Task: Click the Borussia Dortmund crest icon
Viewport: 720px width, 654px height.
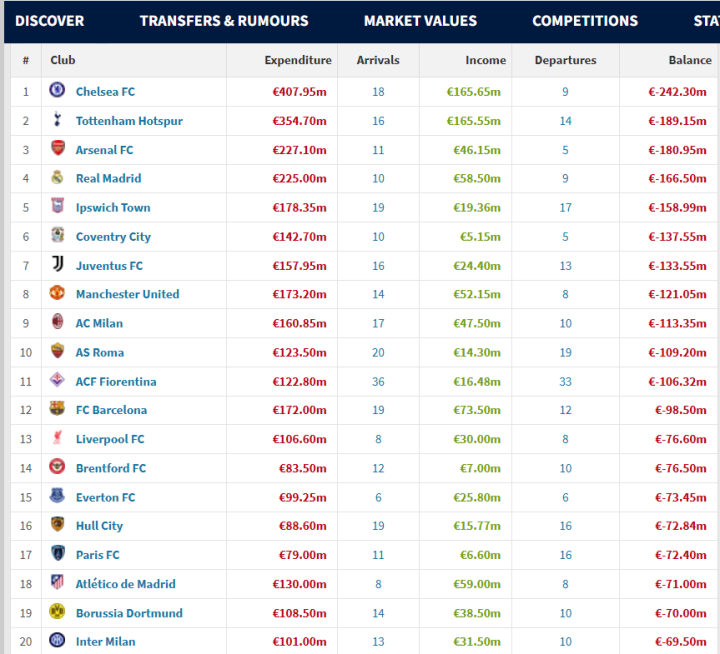Action: tap(57, 611)
